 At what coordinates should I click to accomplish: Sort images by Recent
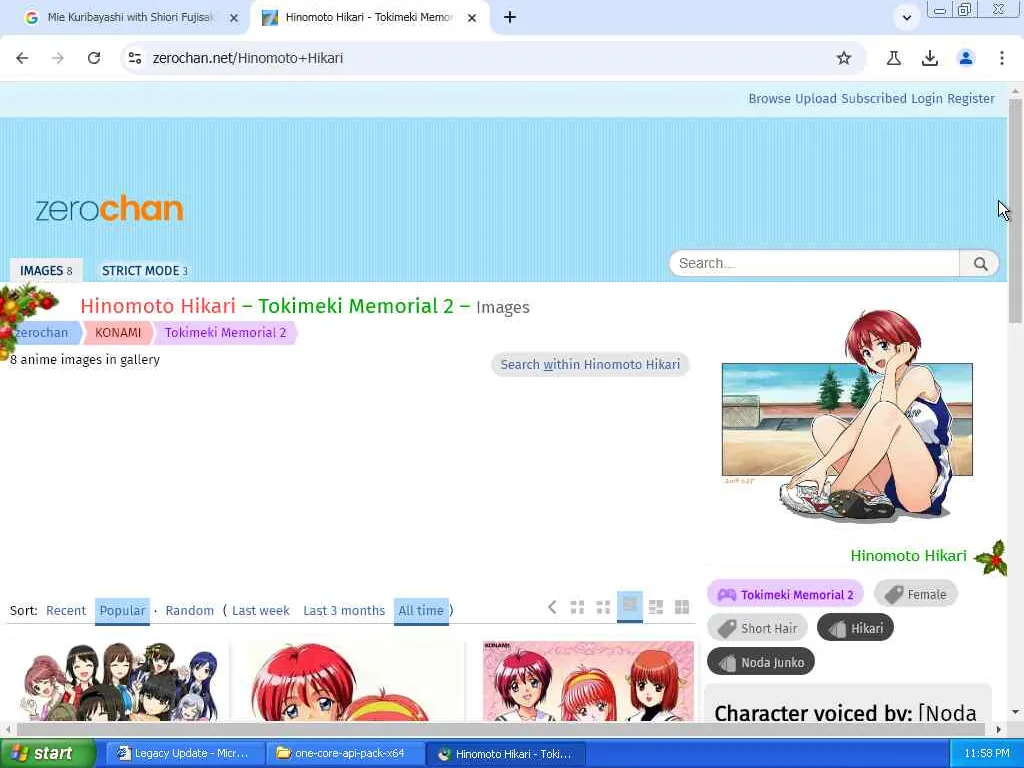pos(66,611)
